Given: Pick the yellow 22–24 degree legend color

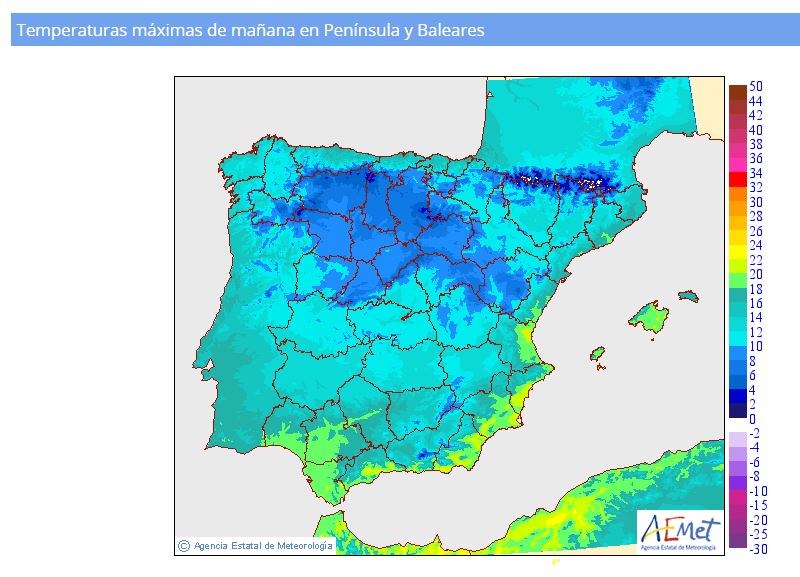Looking at the screenshot, I should tap(737, 252).
